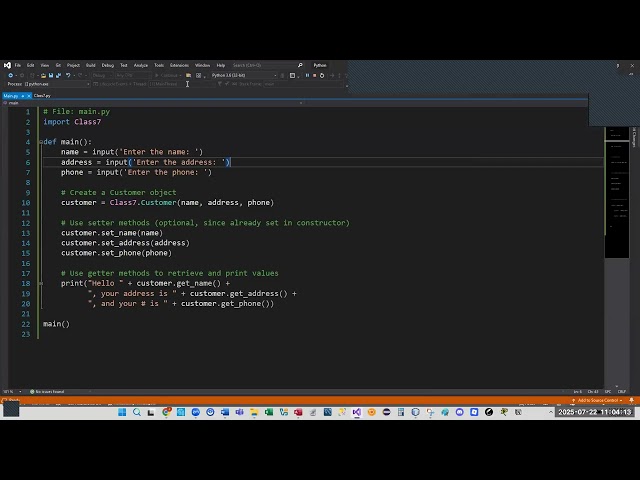Click the Python label in title bar
Screen dimensions: 640x480
click(x=320, y=65)
